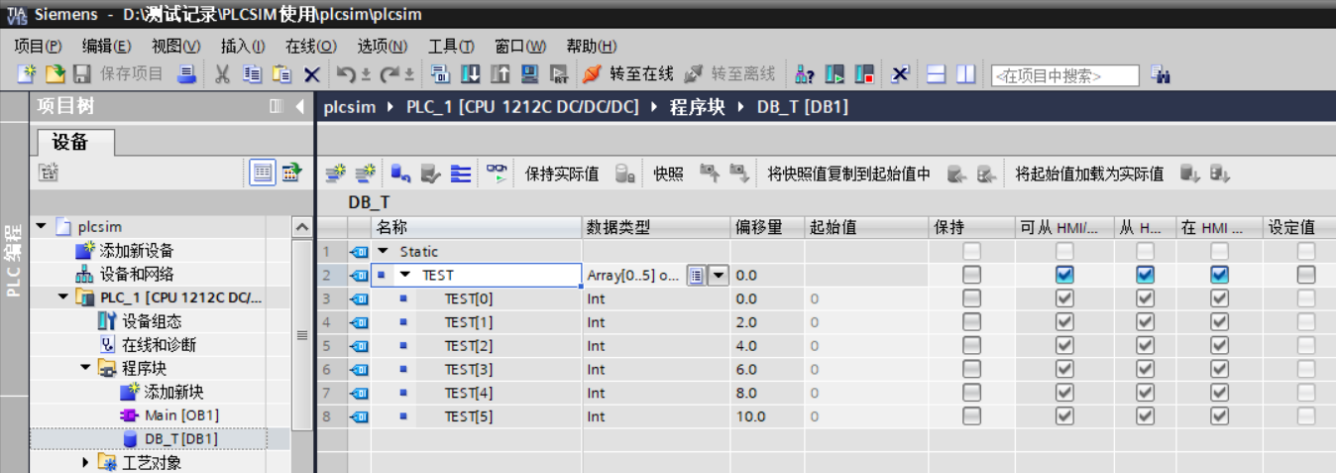This screenshot has width=1336, height=473.
Task: Click the Download to device icon
Action: tap(469, 75)
